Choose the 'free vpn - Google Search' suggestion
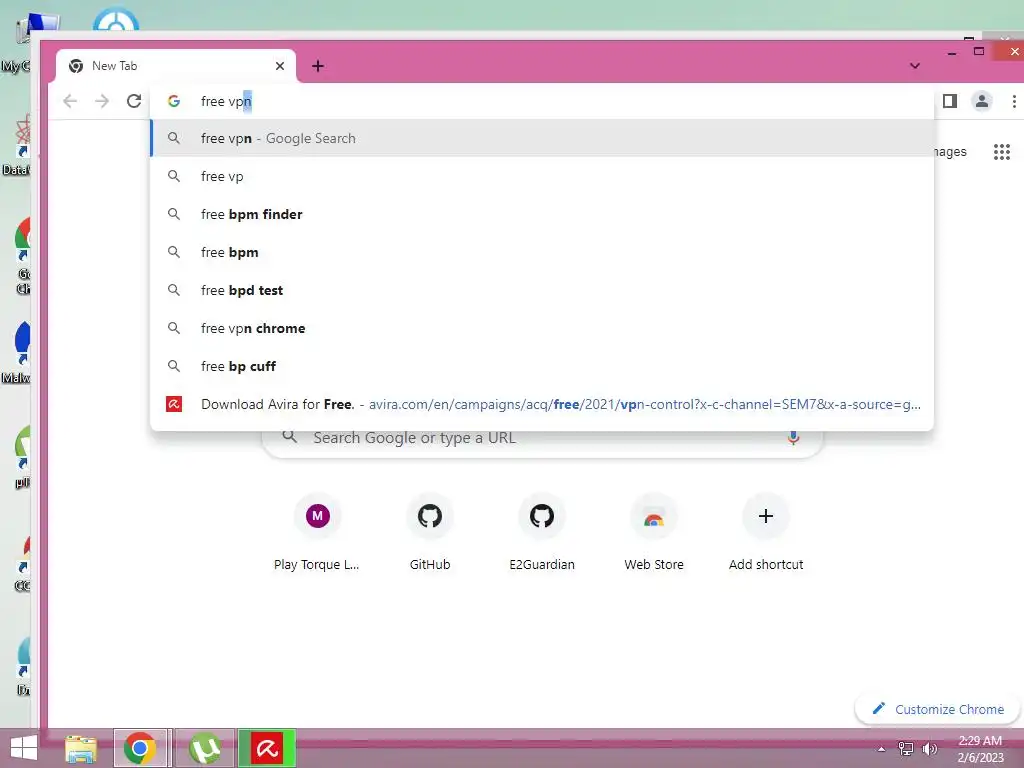Screen dimensions: 1024x768 point(542,138)
